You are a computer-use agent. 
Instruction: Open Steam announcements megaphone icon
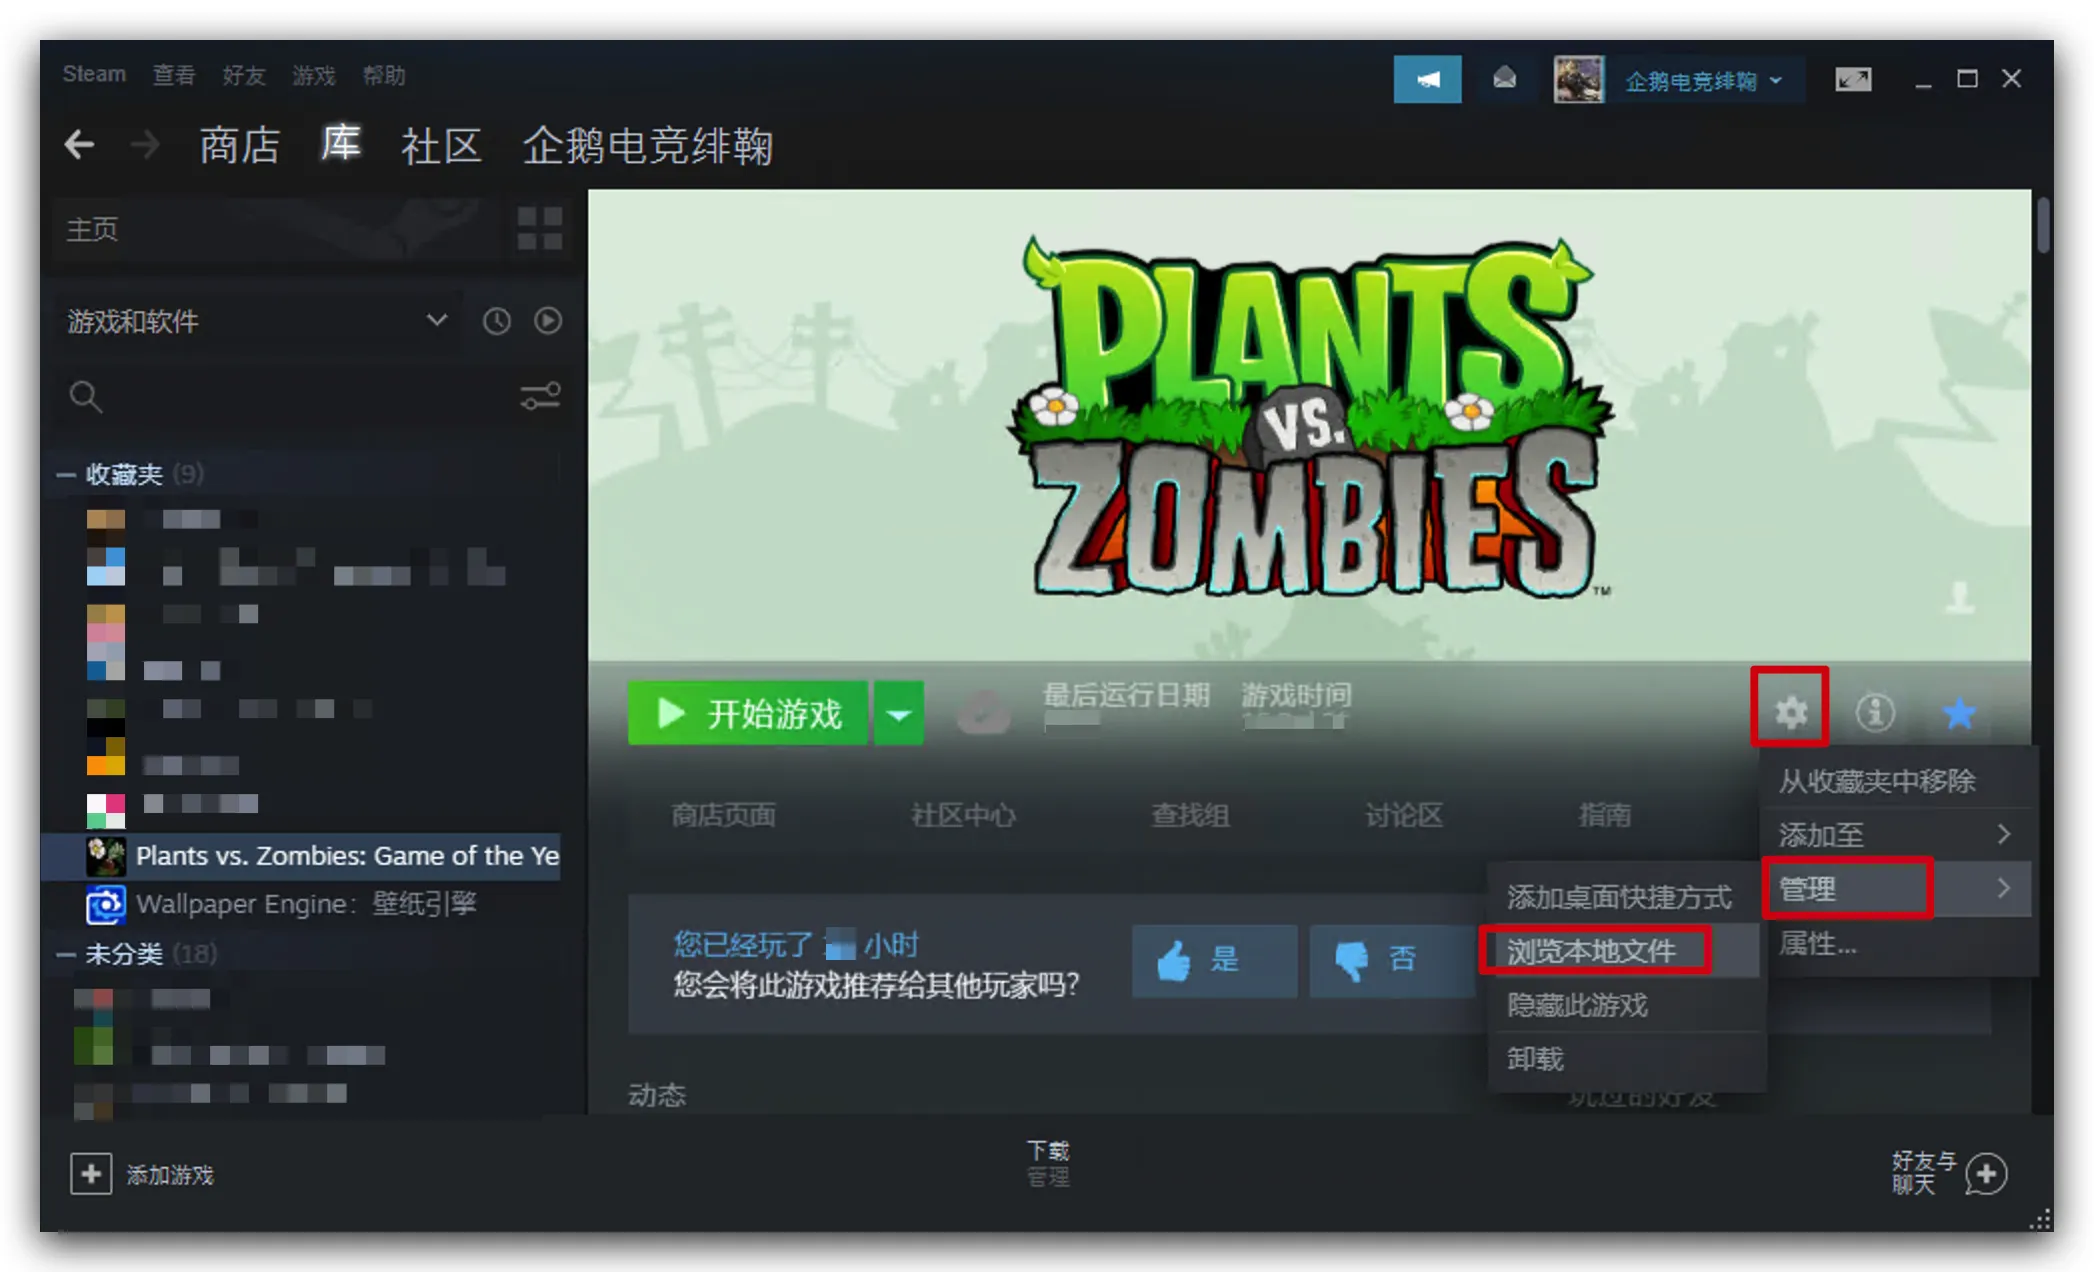pos(1427,79)
